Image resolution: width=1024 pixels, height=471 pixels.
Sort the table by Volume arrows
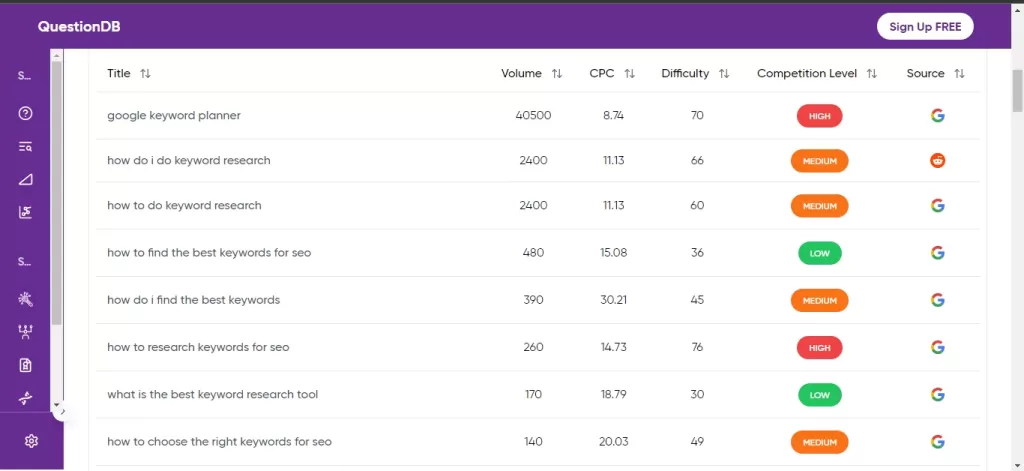pos(557,74)
